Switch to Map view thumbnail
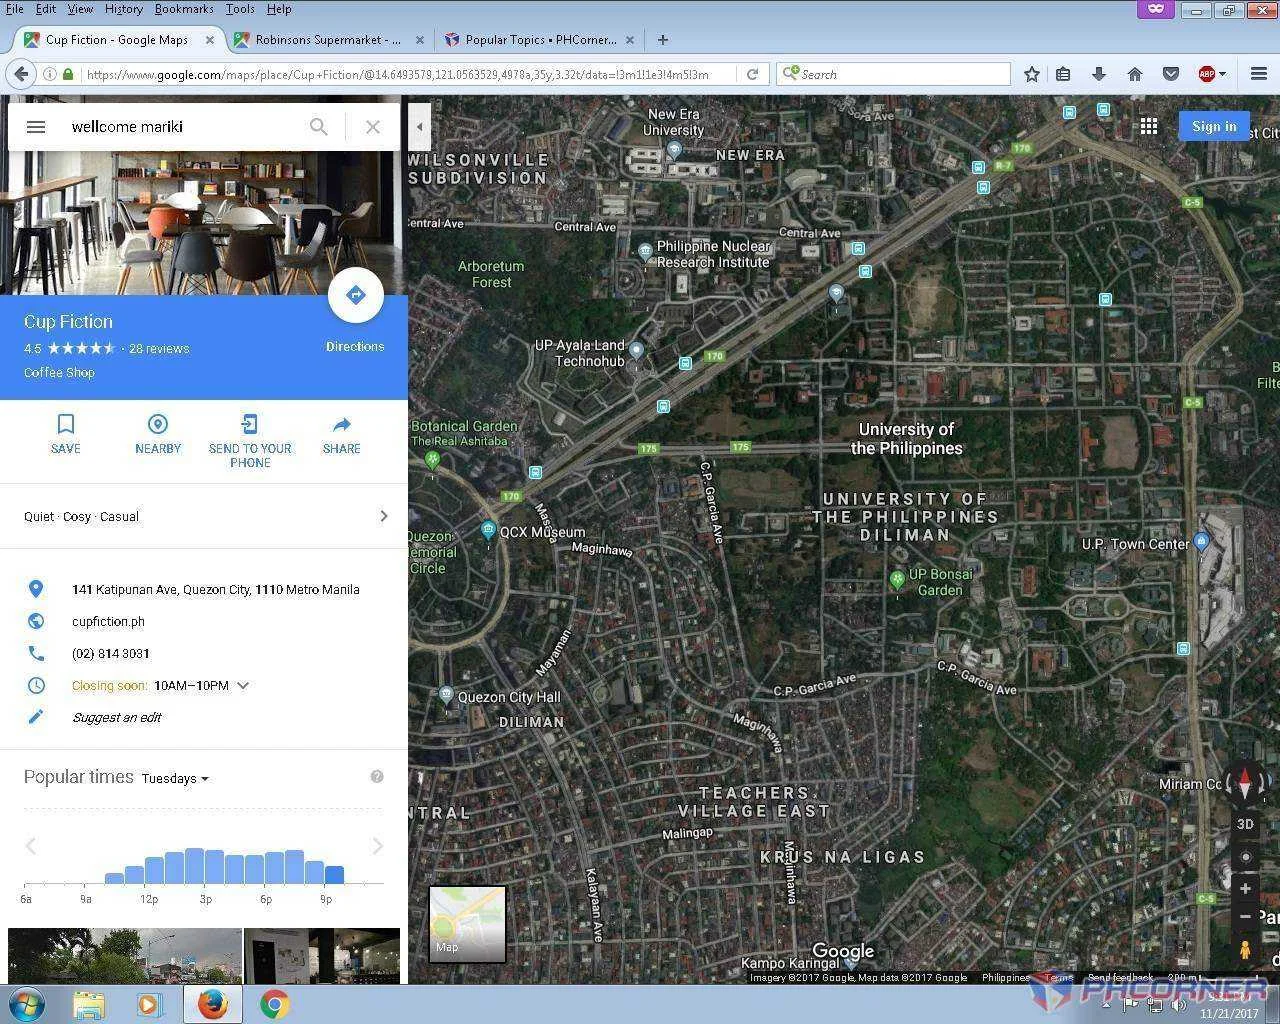Image resolution: width=1280 pixels, height=1024 pixels. (468, 924)
